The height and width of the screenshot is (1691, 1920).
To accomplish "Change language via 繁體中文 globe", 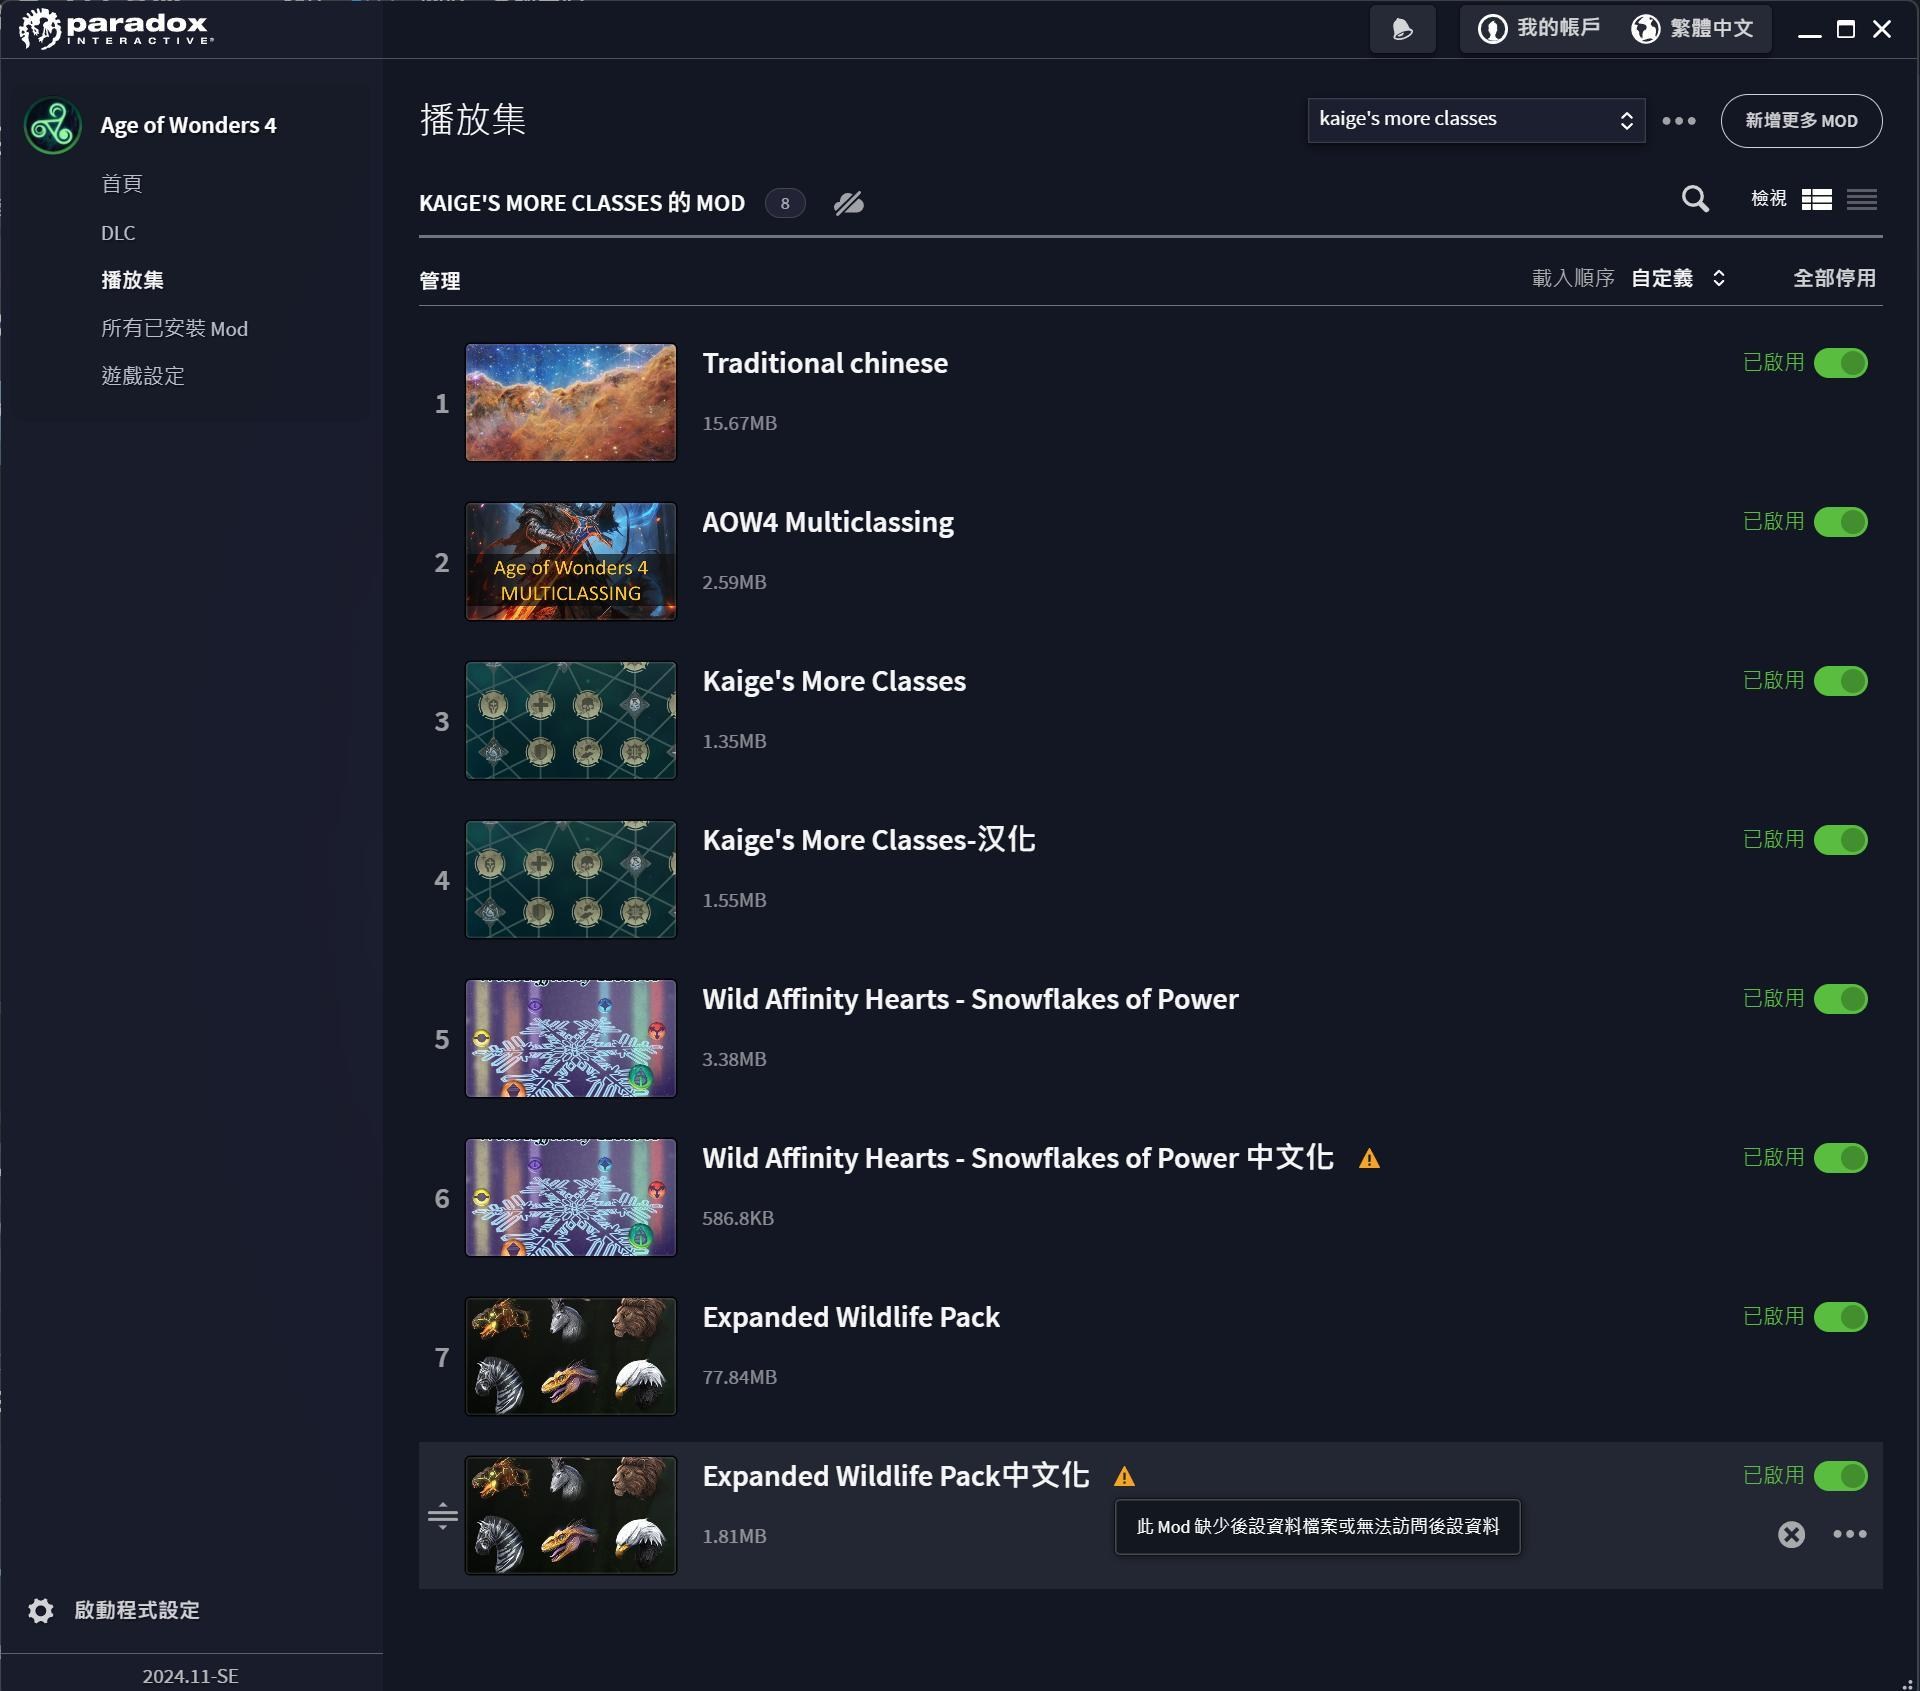I will [1693, 29].
